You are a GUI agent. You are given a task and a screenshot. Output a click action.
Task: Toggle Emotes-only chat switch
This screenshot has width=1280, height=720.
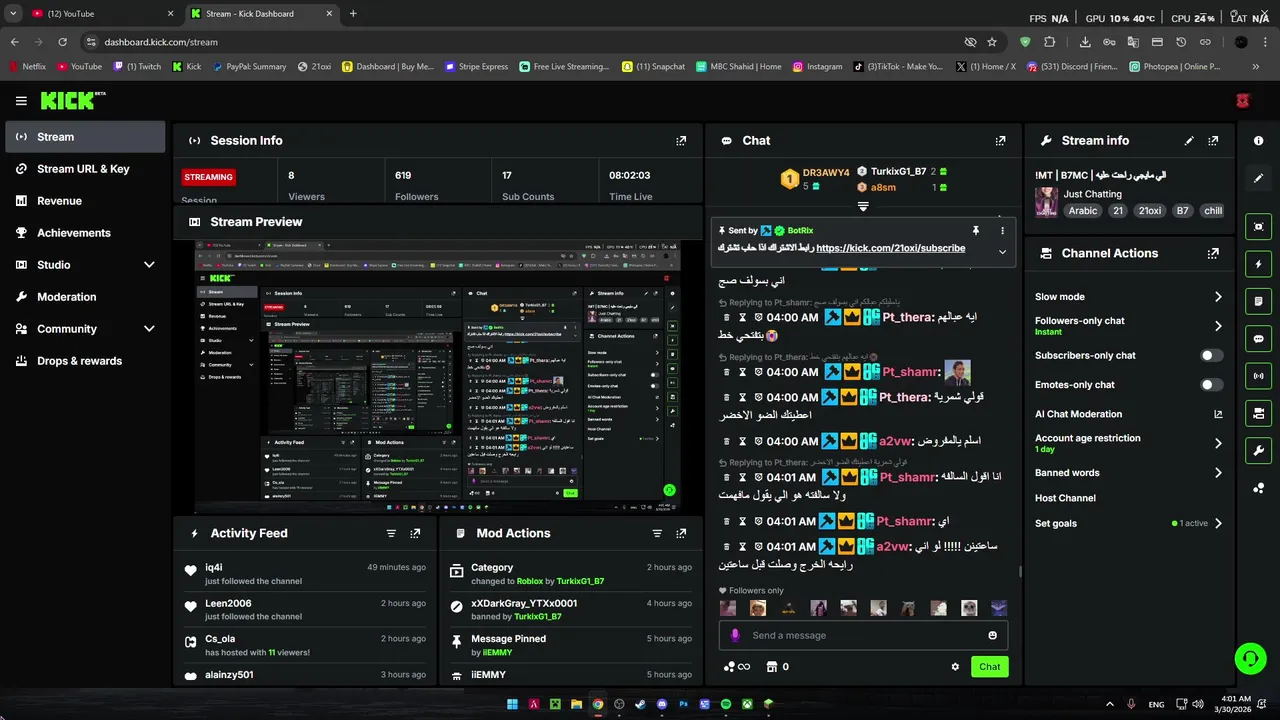coord(1211,385)
